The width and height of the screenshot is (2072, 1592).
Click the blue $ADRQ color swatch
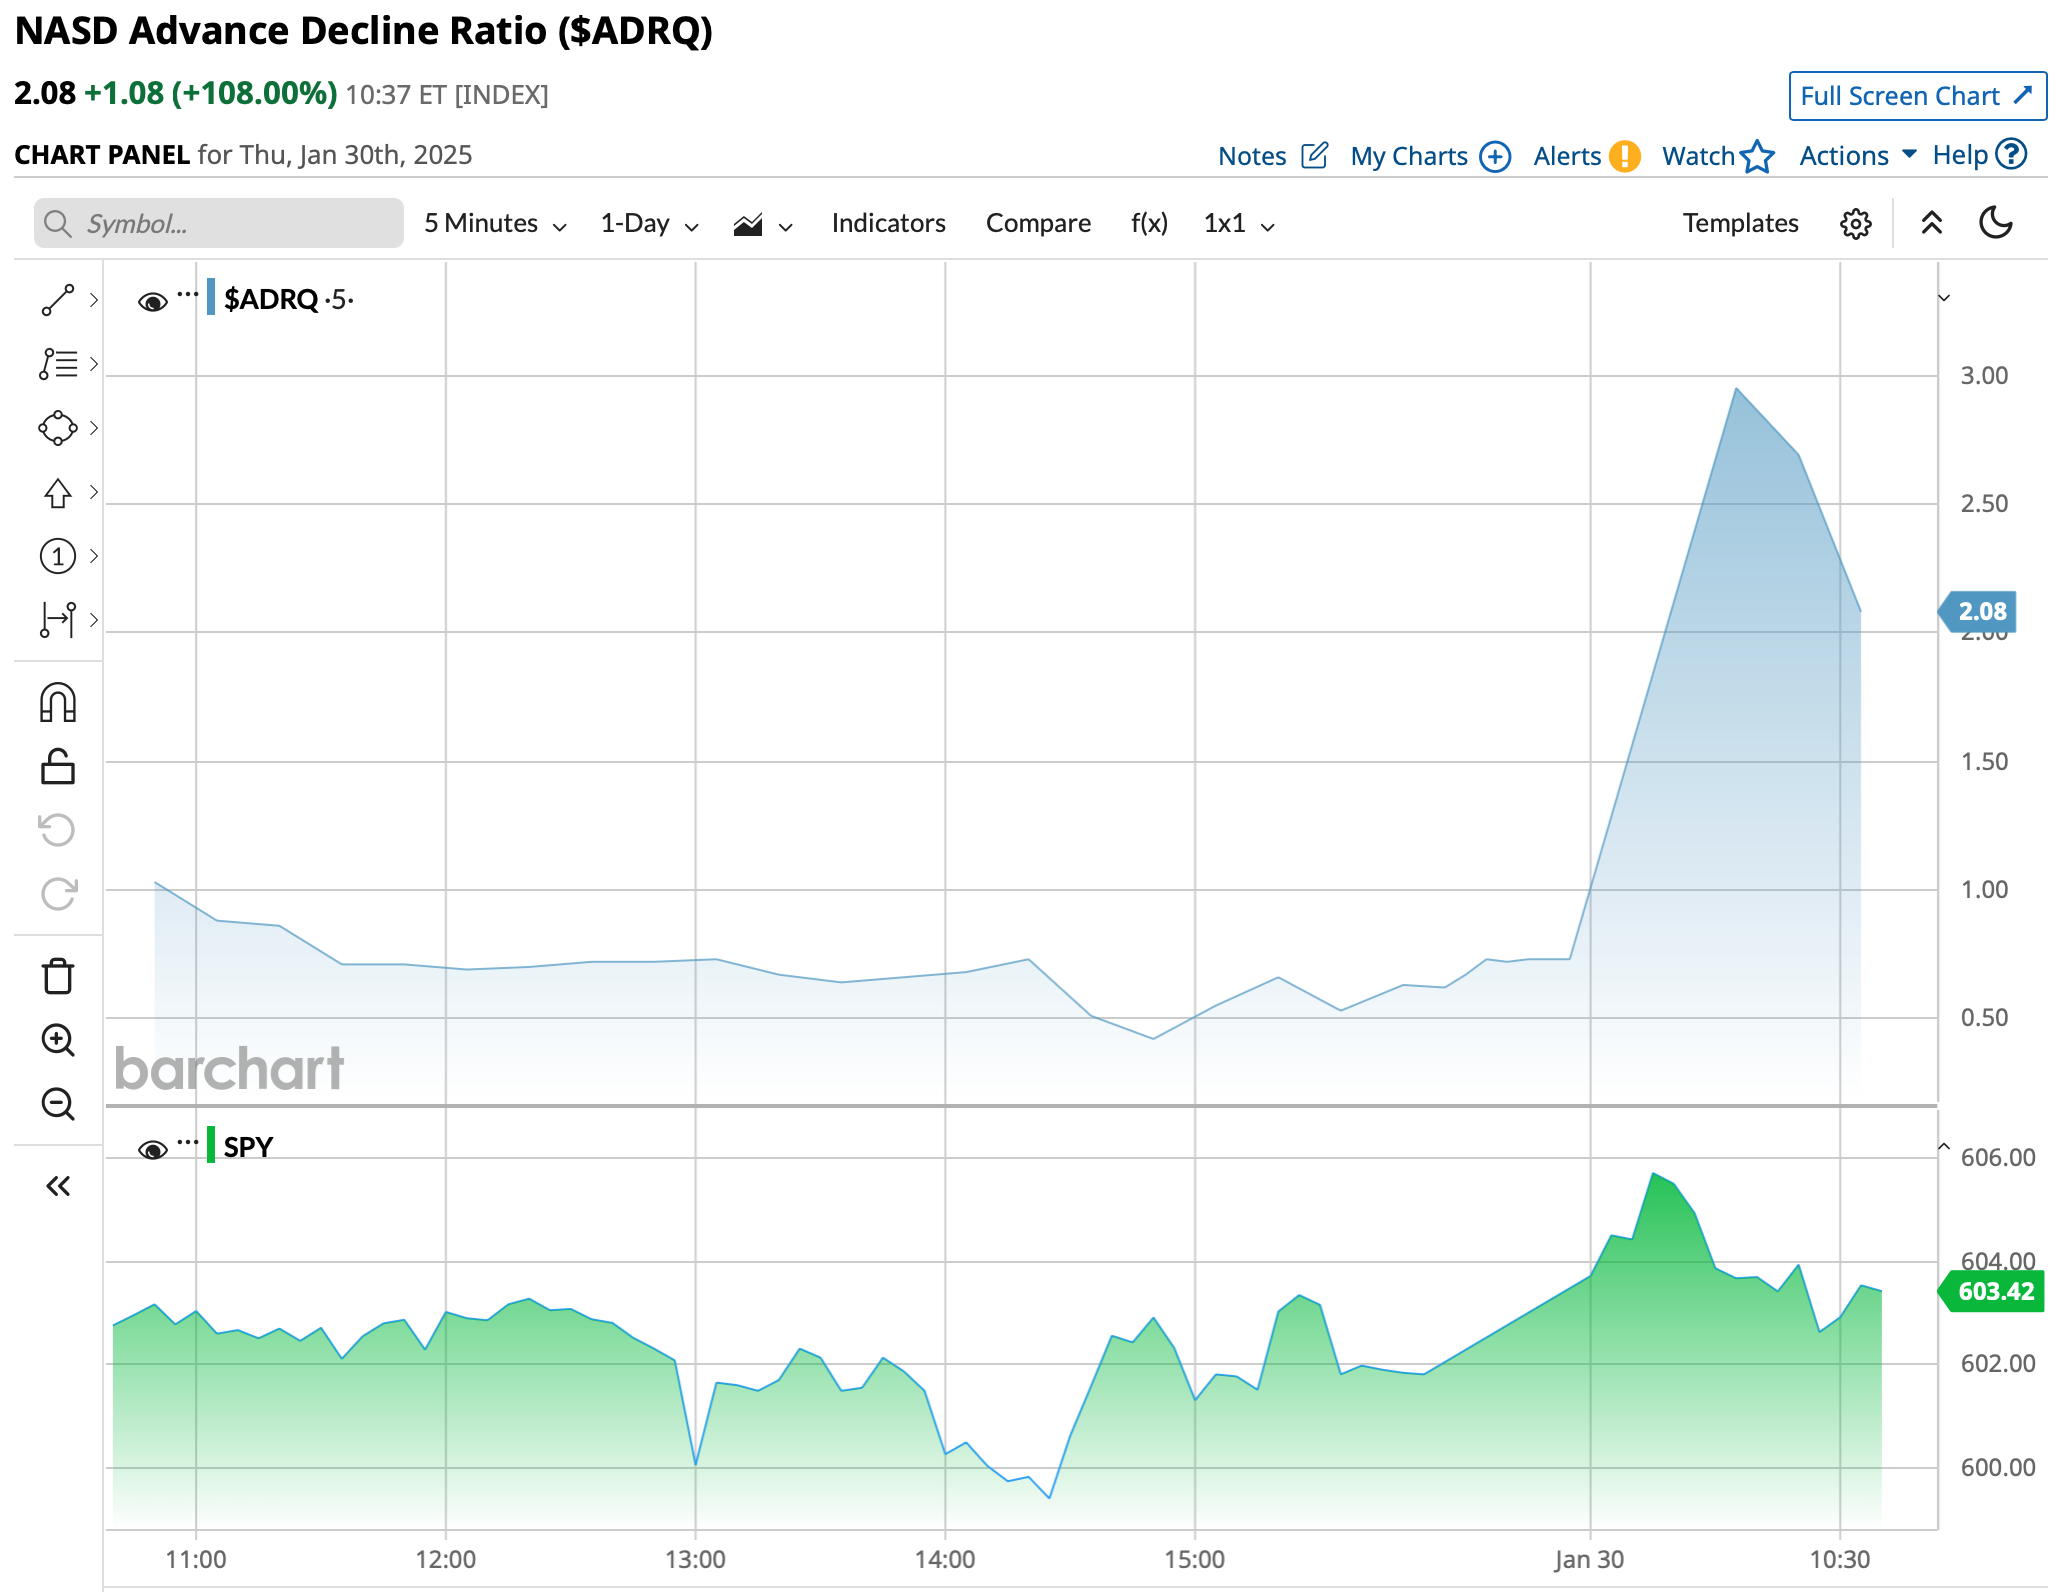coord(211,297)
